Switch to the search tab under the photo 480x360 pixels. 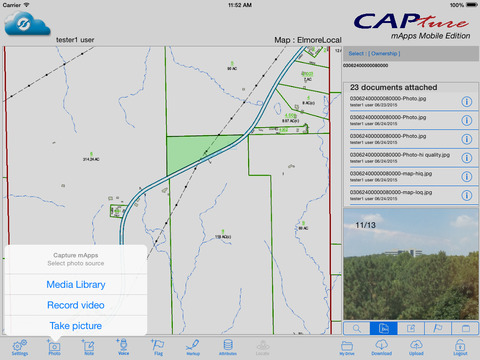[357, 328]
